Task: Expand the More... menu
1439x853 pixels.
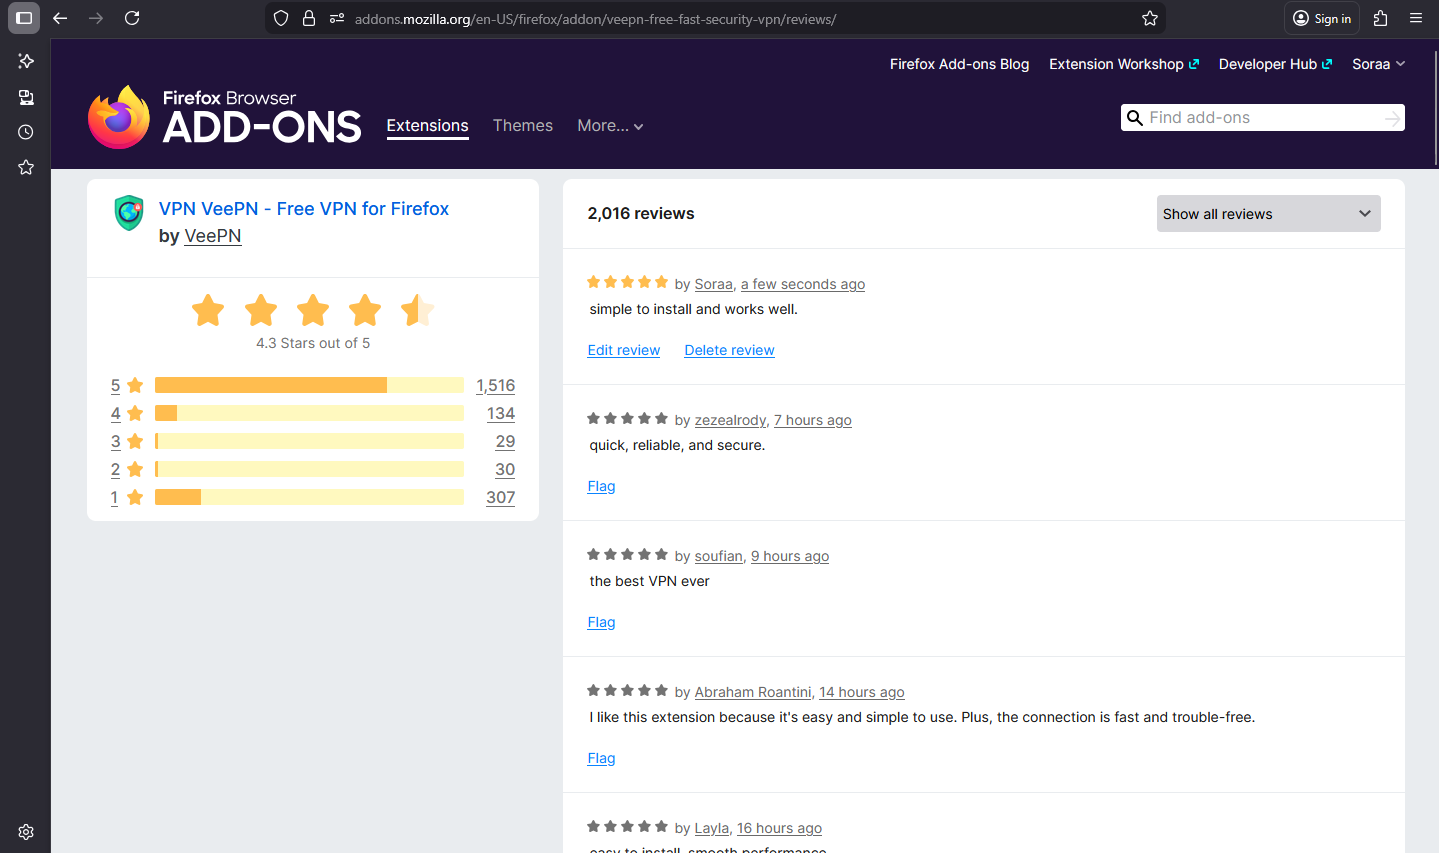Action: (x=610, y=126)
